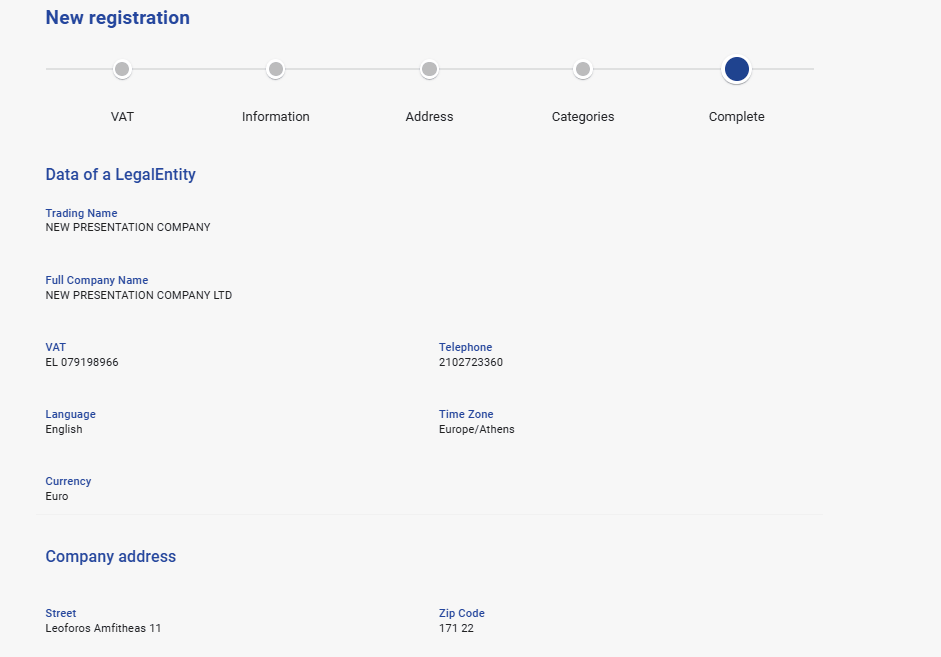Go to the Information step circle
The width and height of the screenshot is (941, 657).
pos(276,69)
